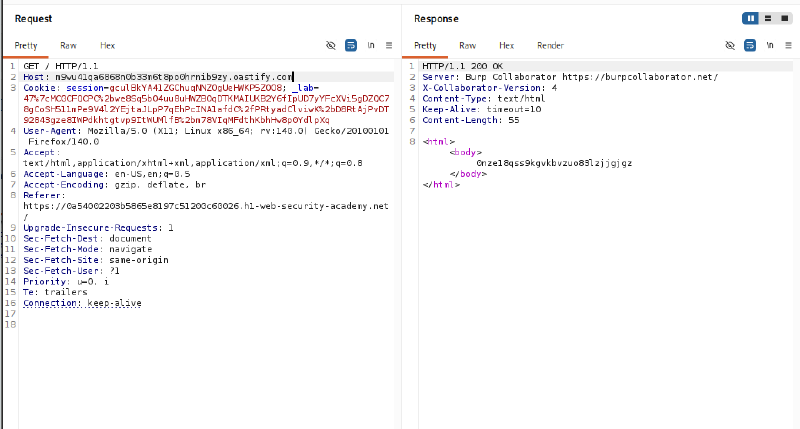Click the Sec-Fetch-Dest document header
This screenshot has width=800, height=429.
click(x=87, y=238)
